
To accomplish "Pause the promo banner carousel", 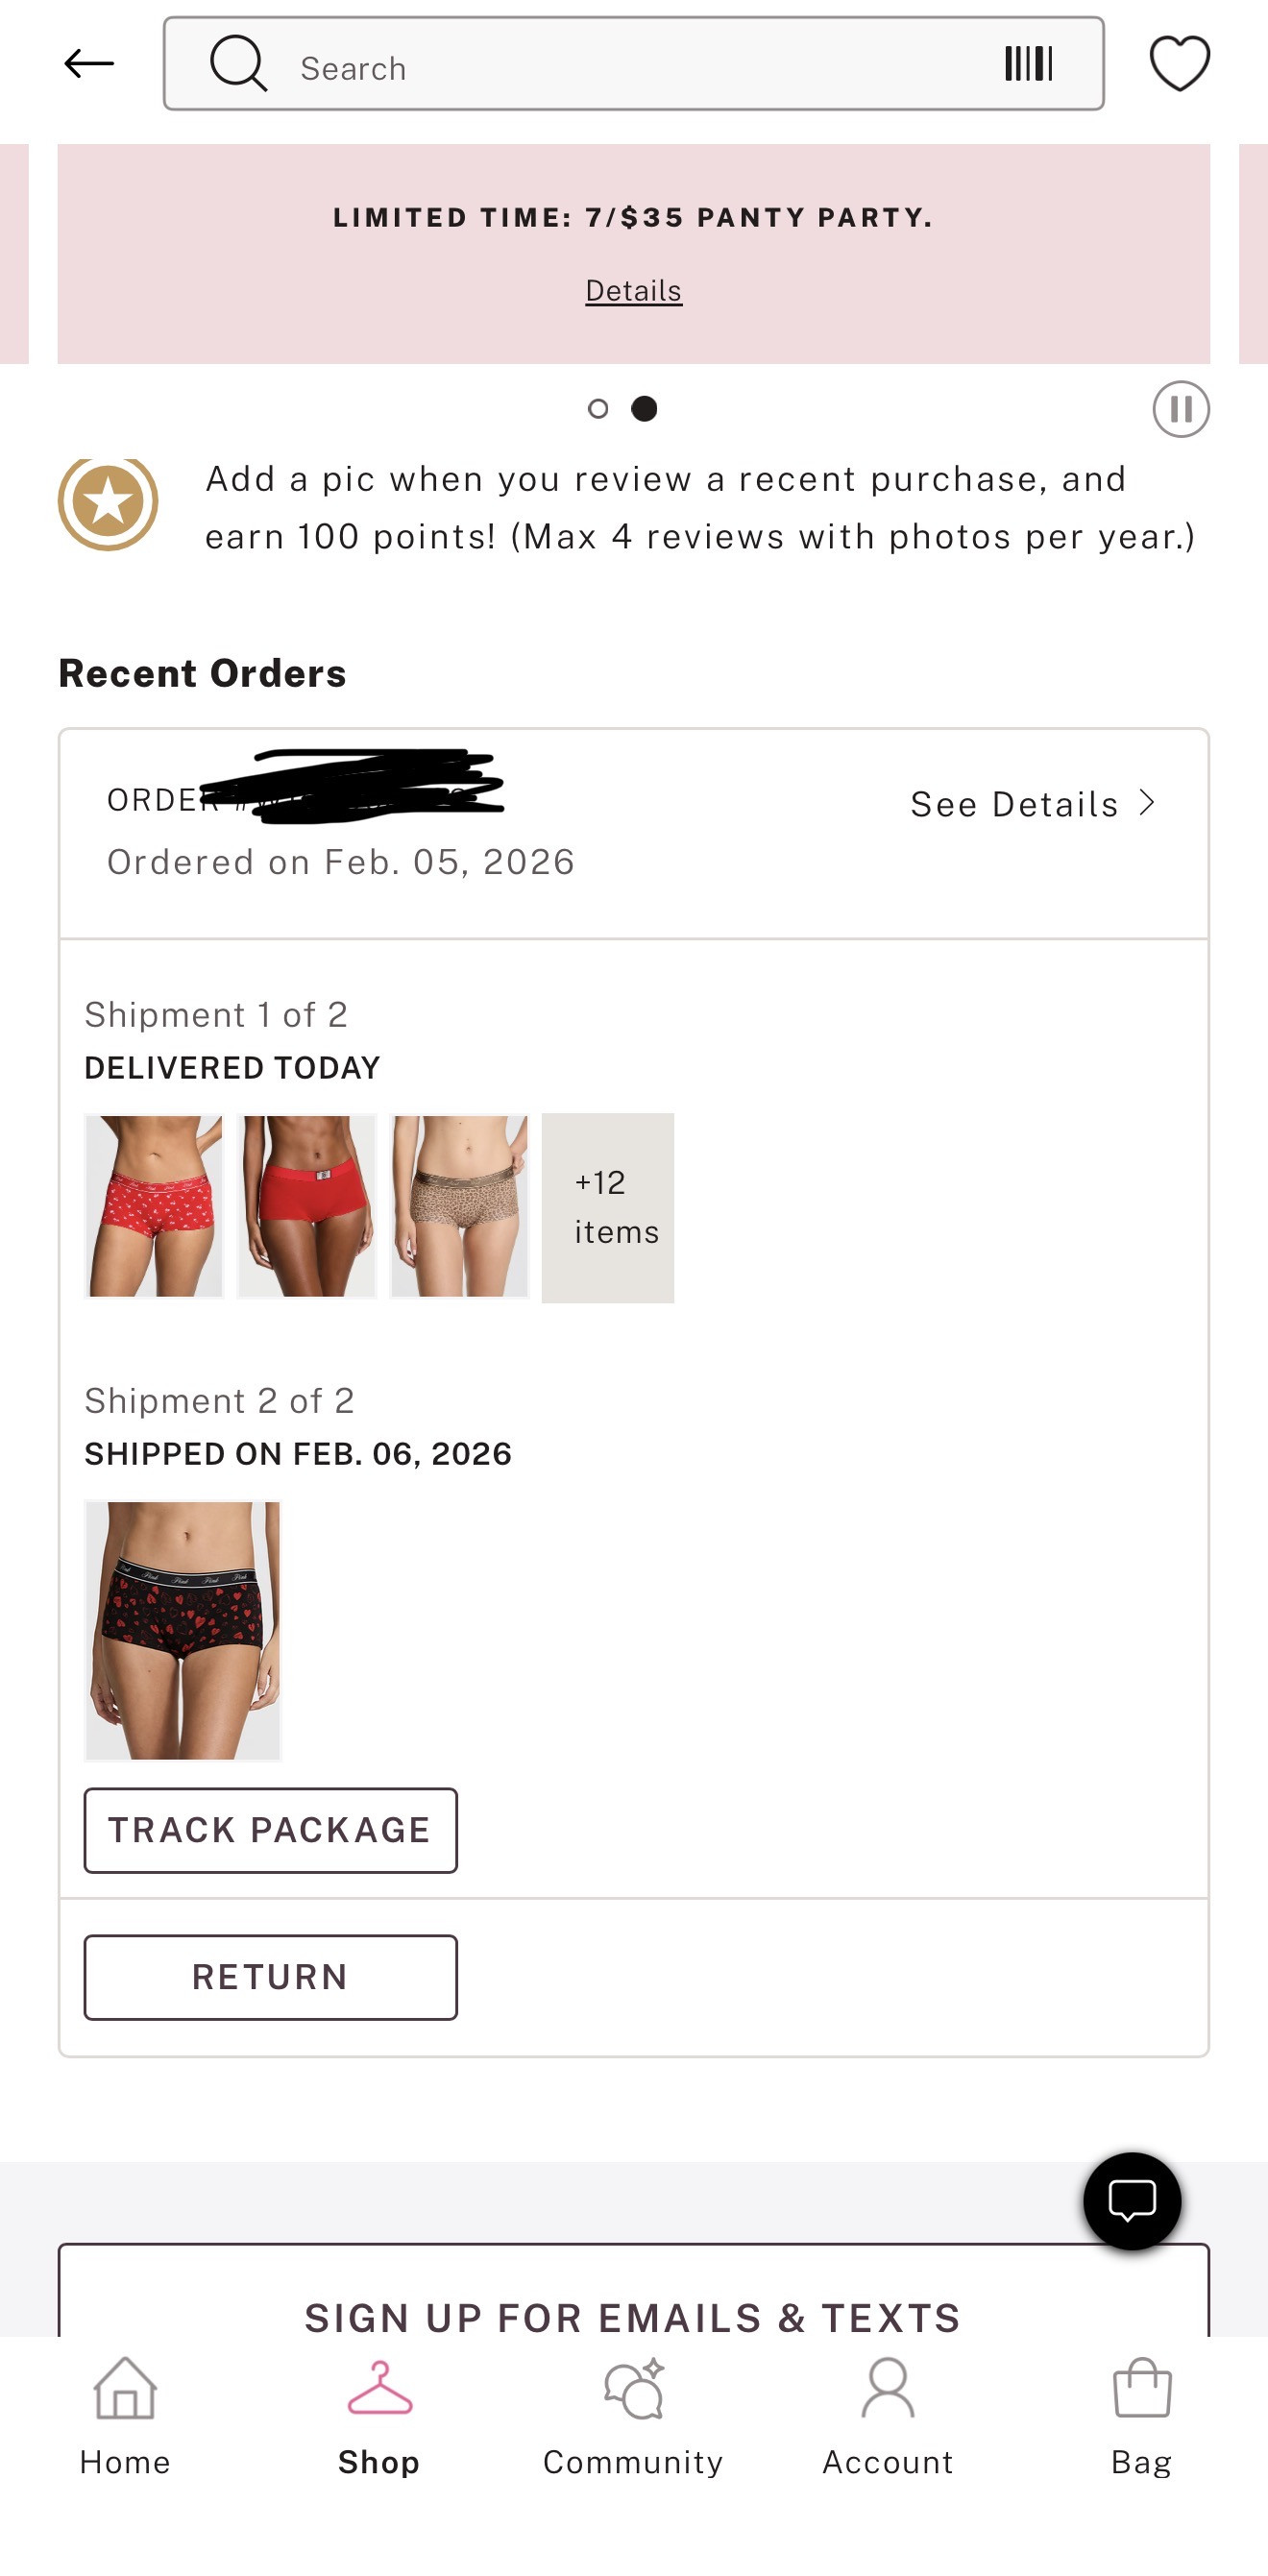I will pyautogui.click(x=1181, y=409).
